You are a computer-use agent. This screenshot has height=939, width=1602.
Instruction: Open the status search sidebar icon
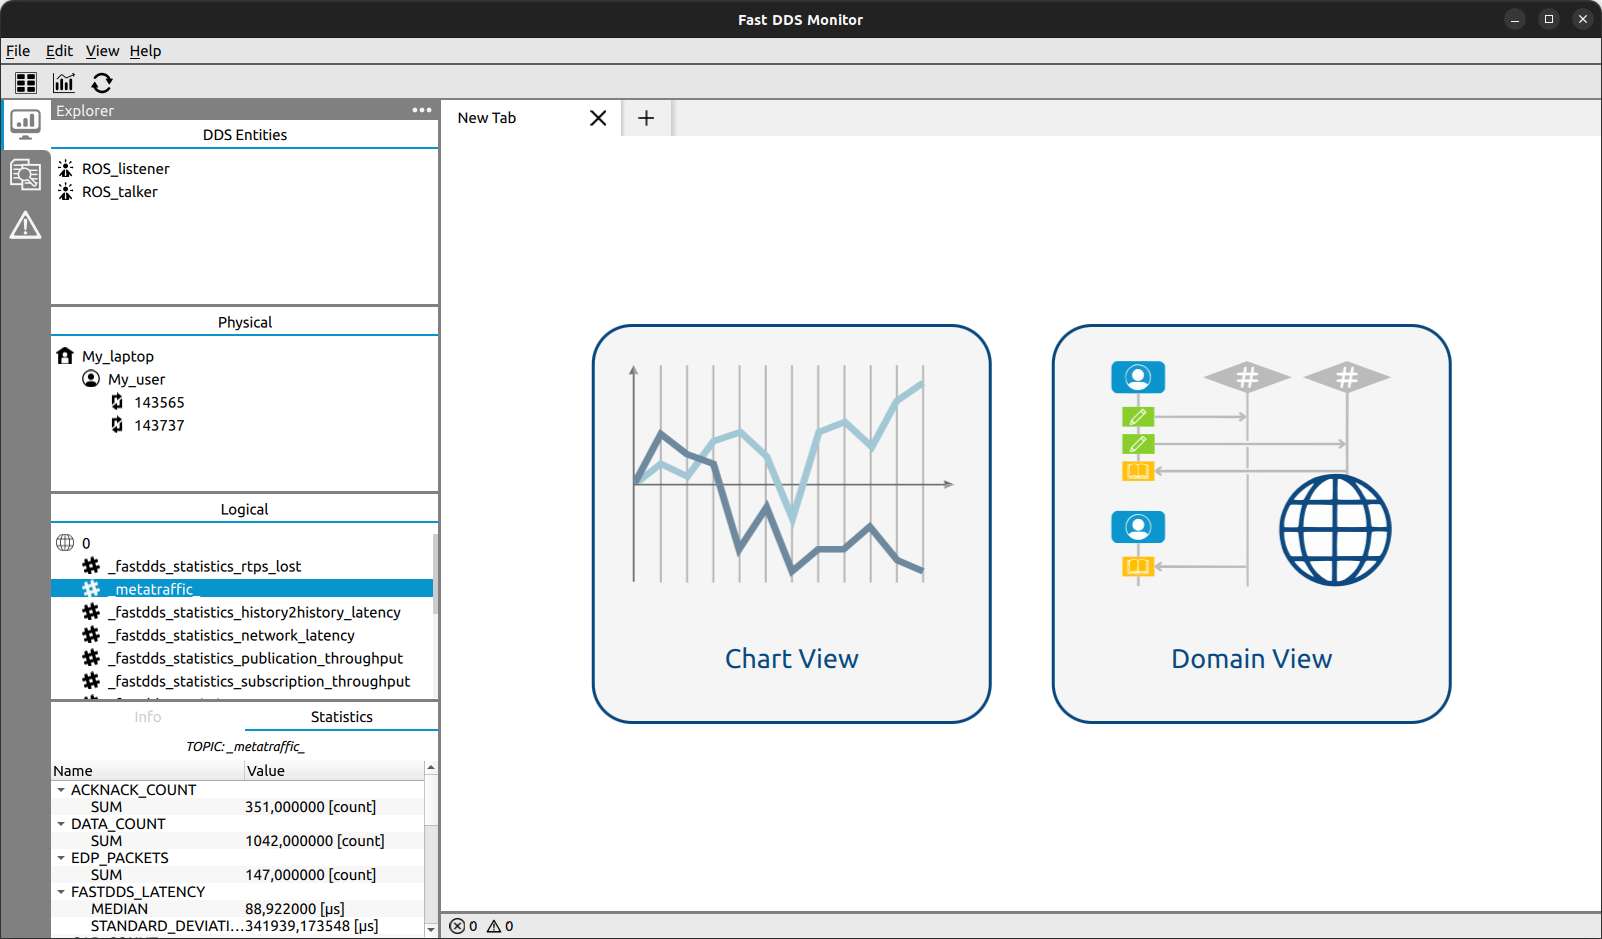(25, 175)
